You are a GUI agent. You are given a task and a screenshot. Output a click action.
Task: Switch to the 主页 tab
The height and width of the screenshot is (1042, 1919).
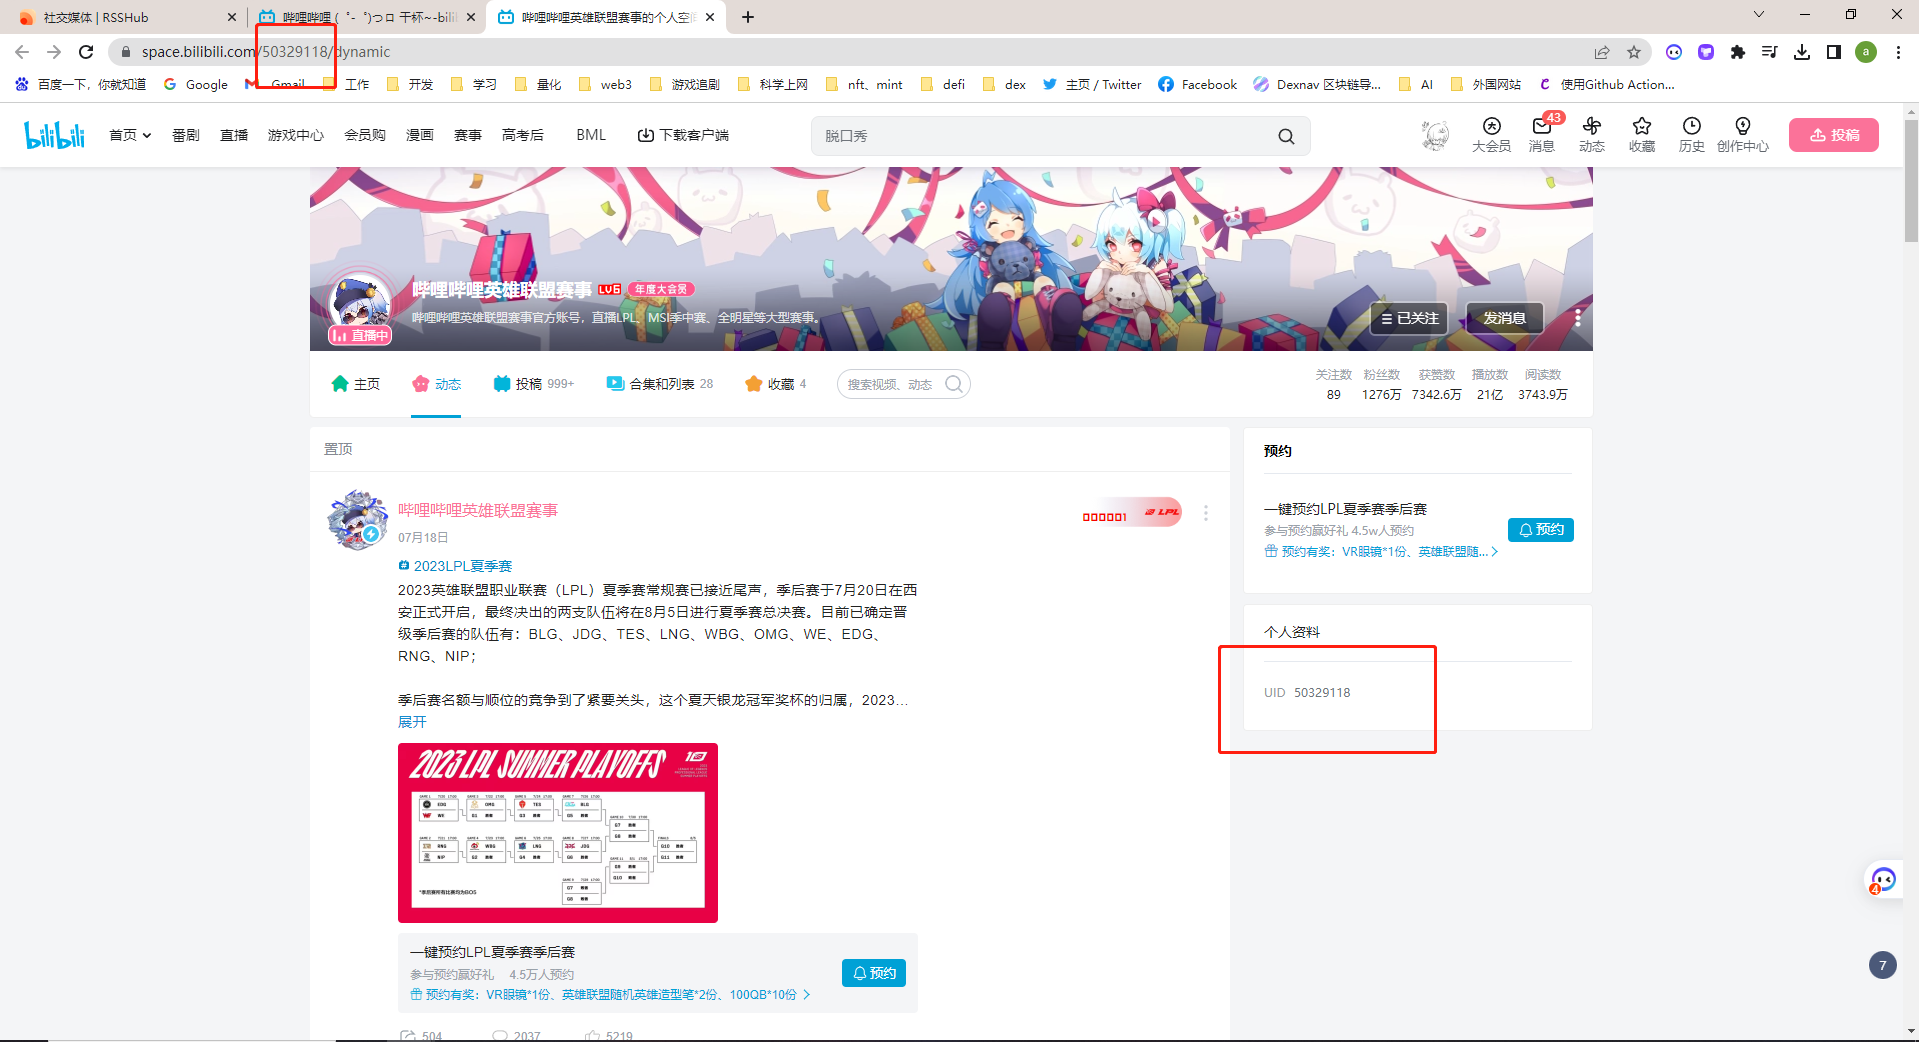click(356, 384)
